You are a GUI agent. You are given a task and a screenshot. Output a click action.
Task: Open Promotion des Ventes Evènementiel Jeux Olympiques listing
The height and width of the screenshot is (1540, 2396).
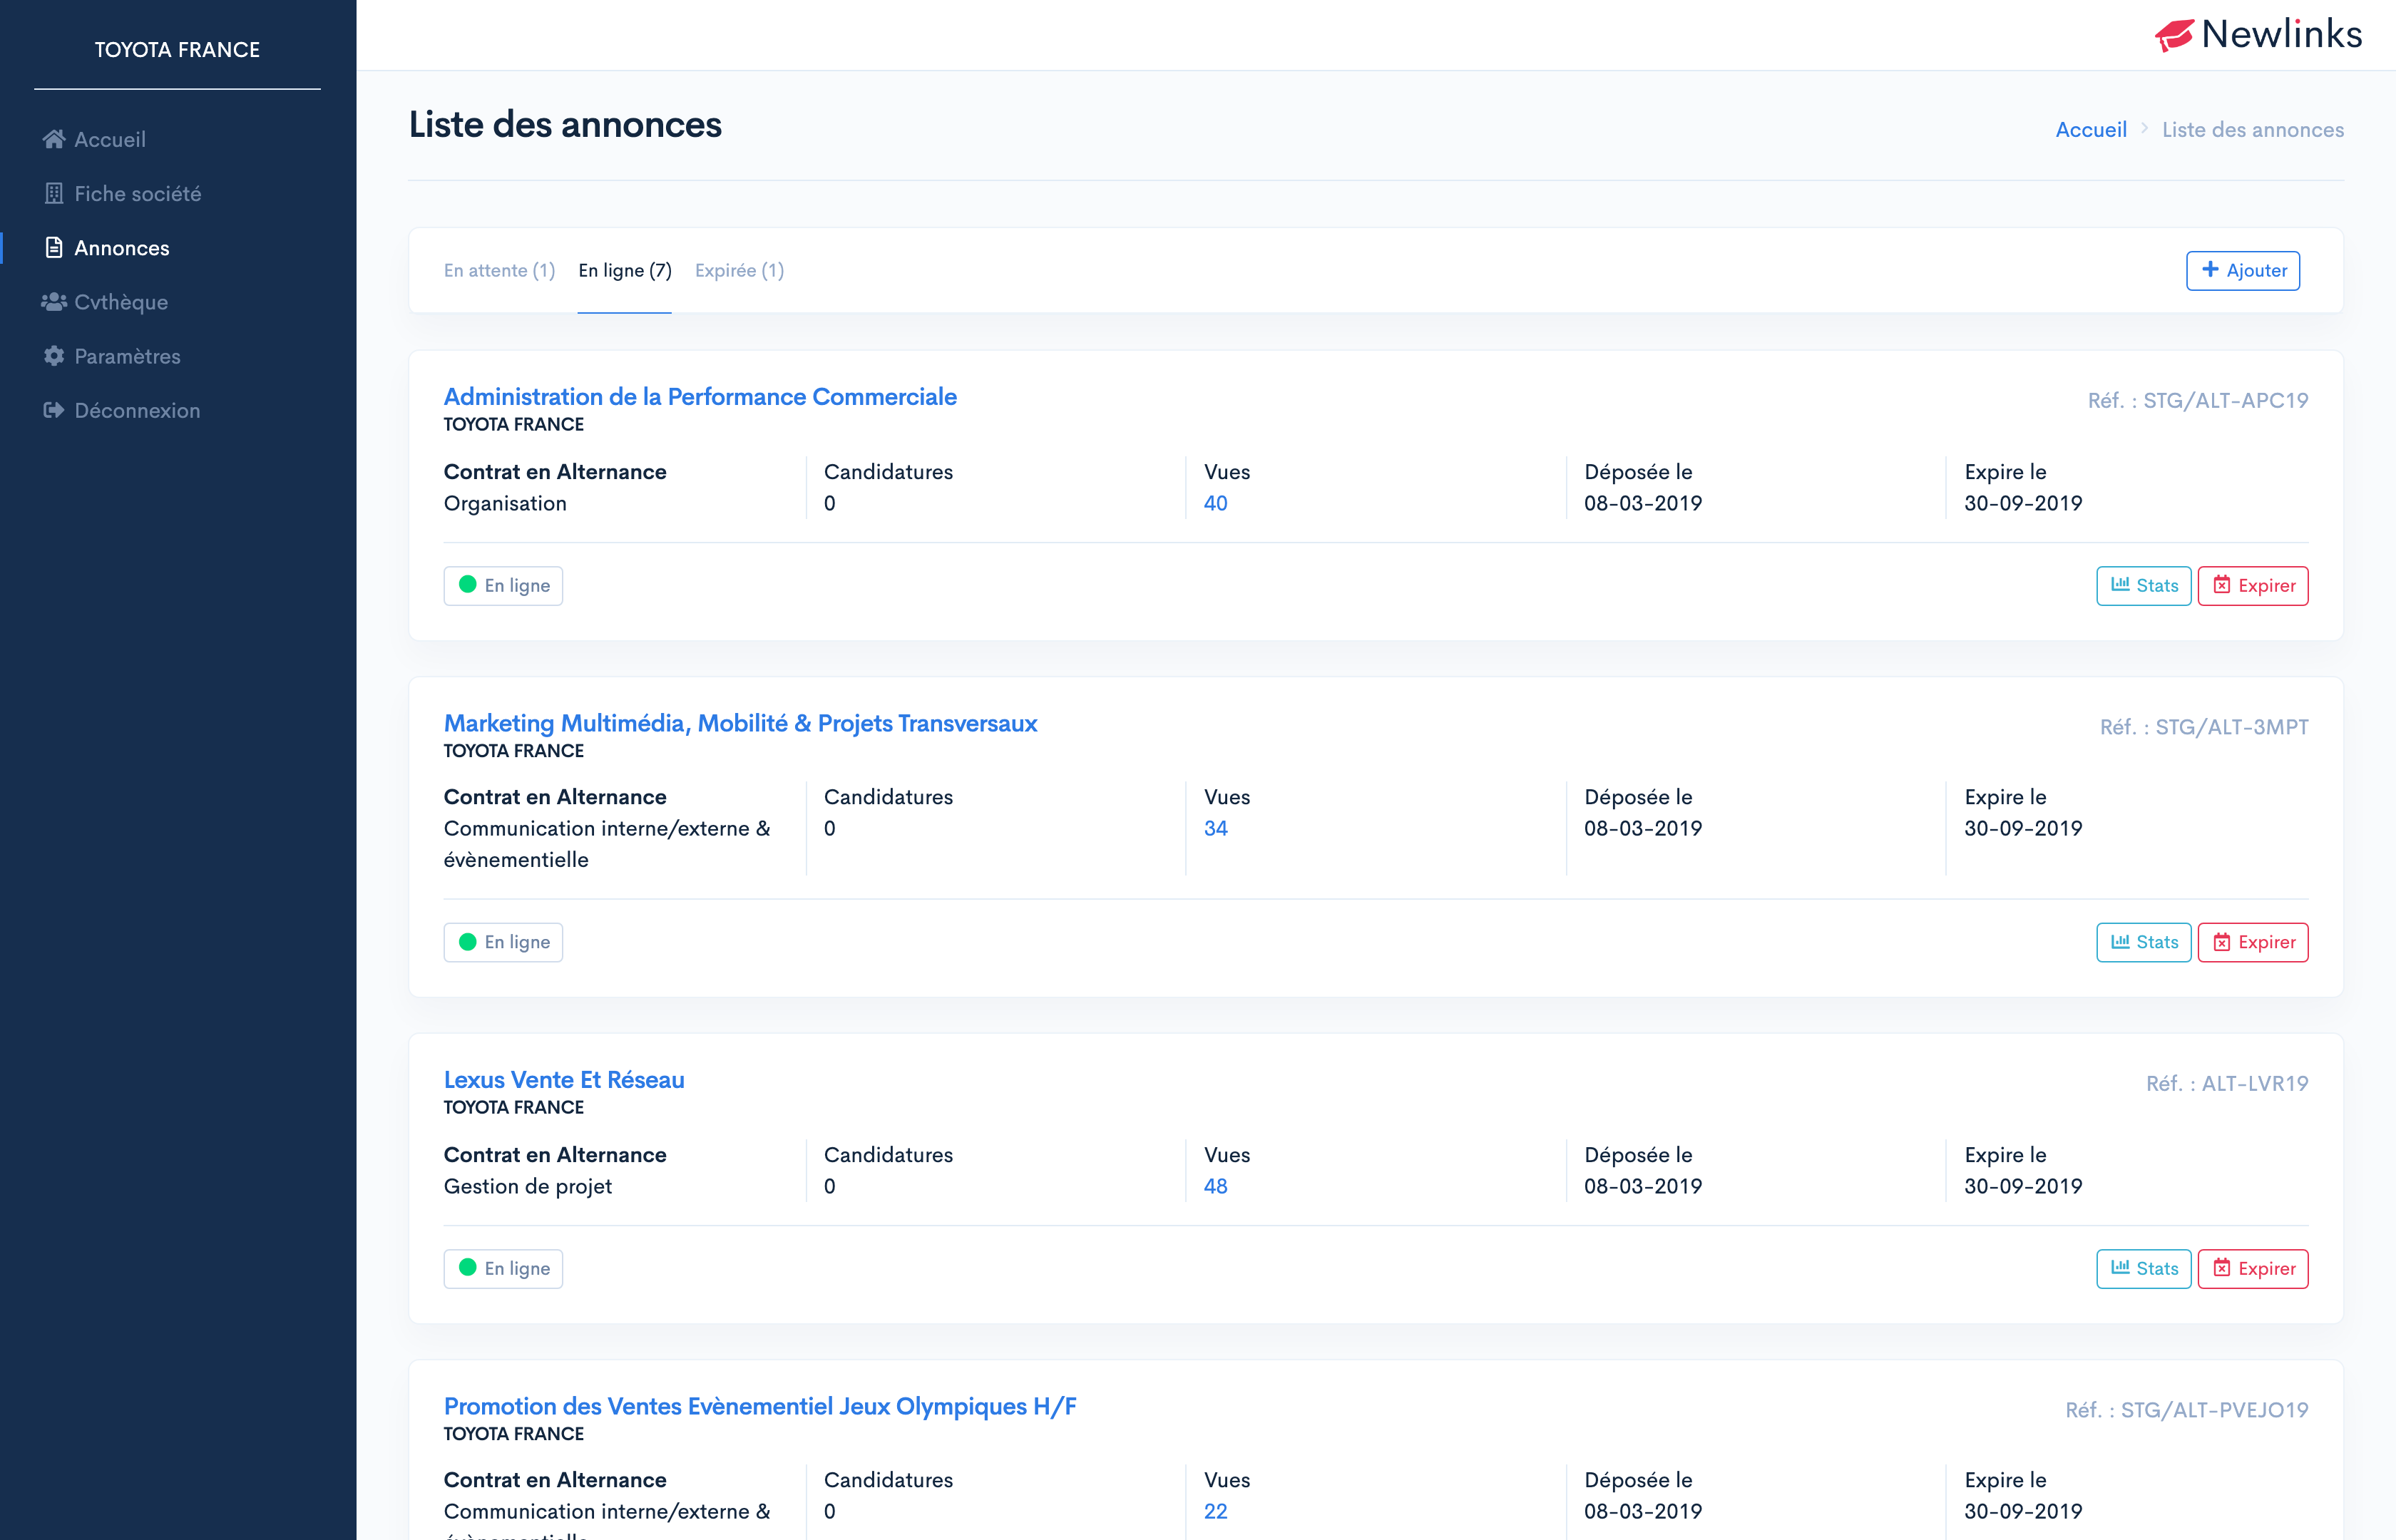(760, 1406)
